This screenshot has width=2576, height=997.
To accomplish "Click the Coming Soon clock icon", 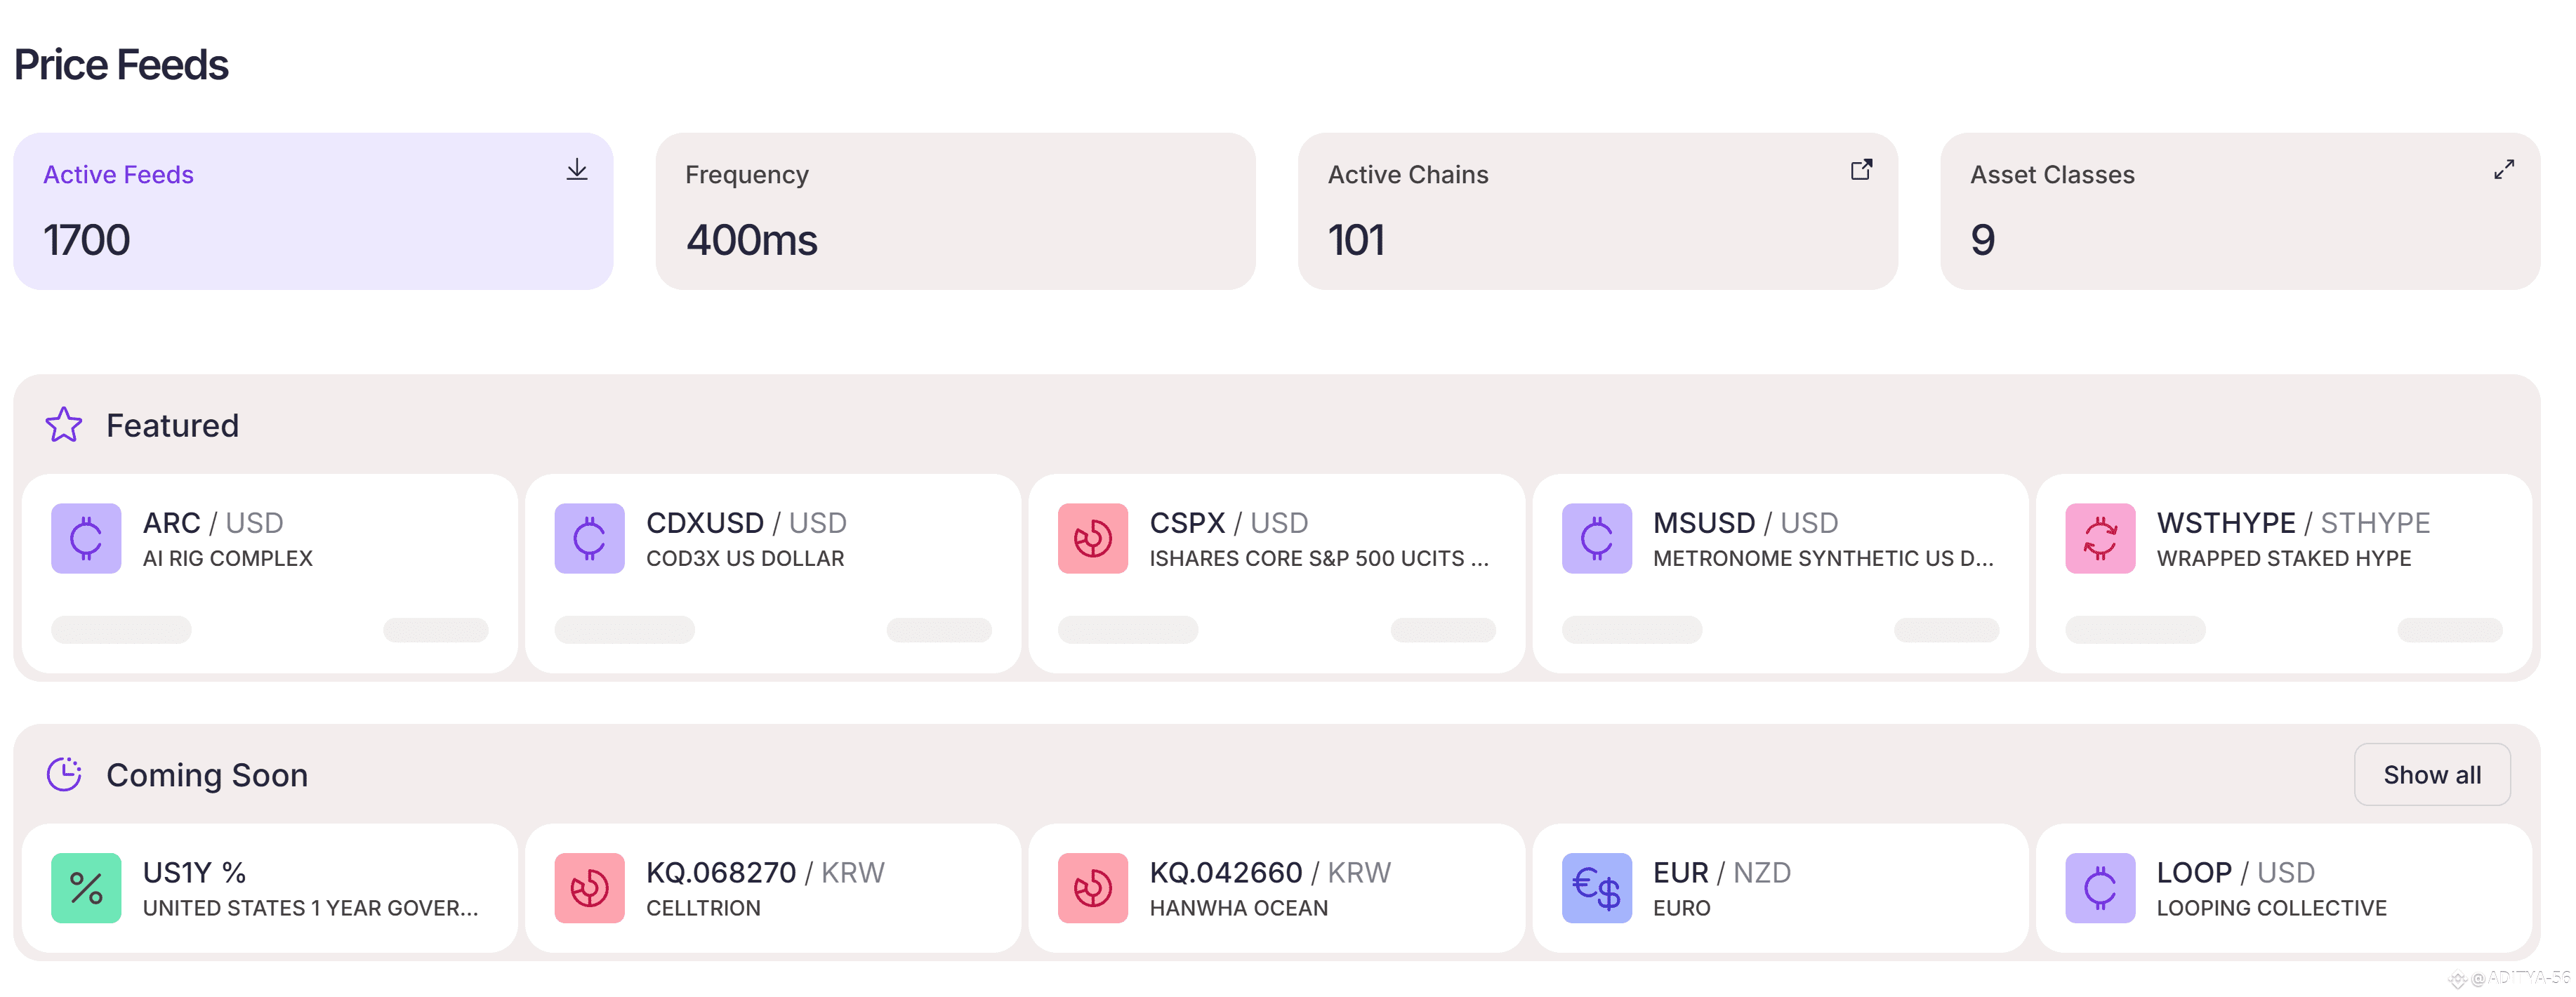I will click(64, 775).
